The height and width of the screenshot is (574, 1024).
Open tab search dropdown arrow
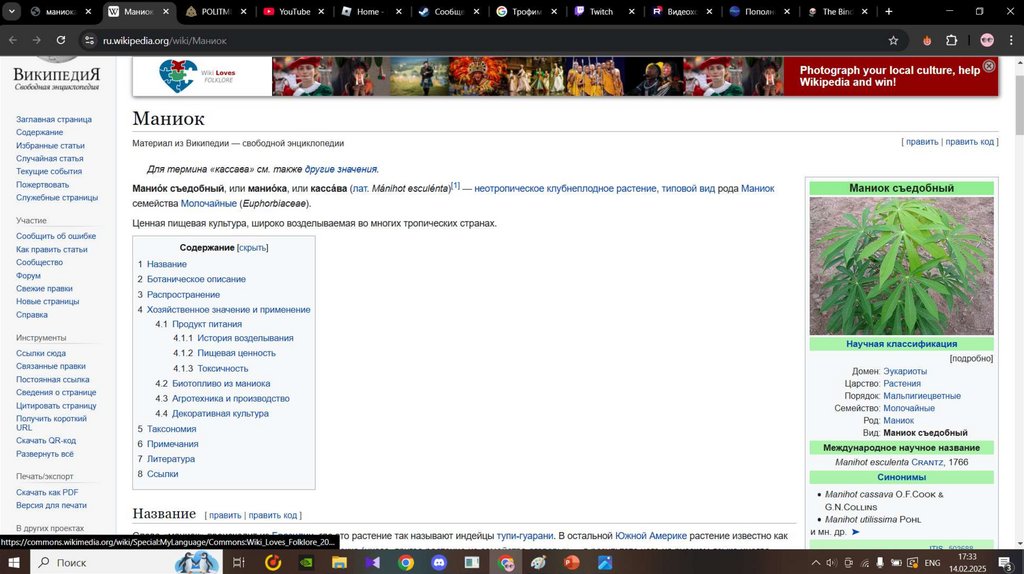click(x=12, y=11)
